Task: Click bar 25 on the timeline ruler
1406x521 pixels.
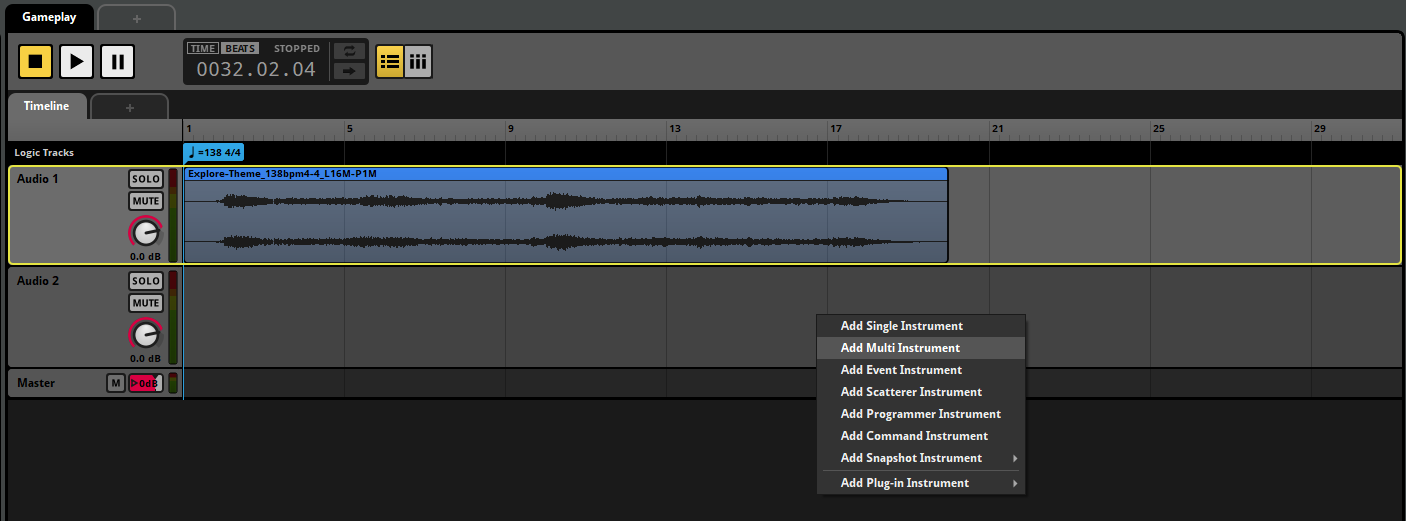Action: pyautogui.click(x=1158, y=129)
